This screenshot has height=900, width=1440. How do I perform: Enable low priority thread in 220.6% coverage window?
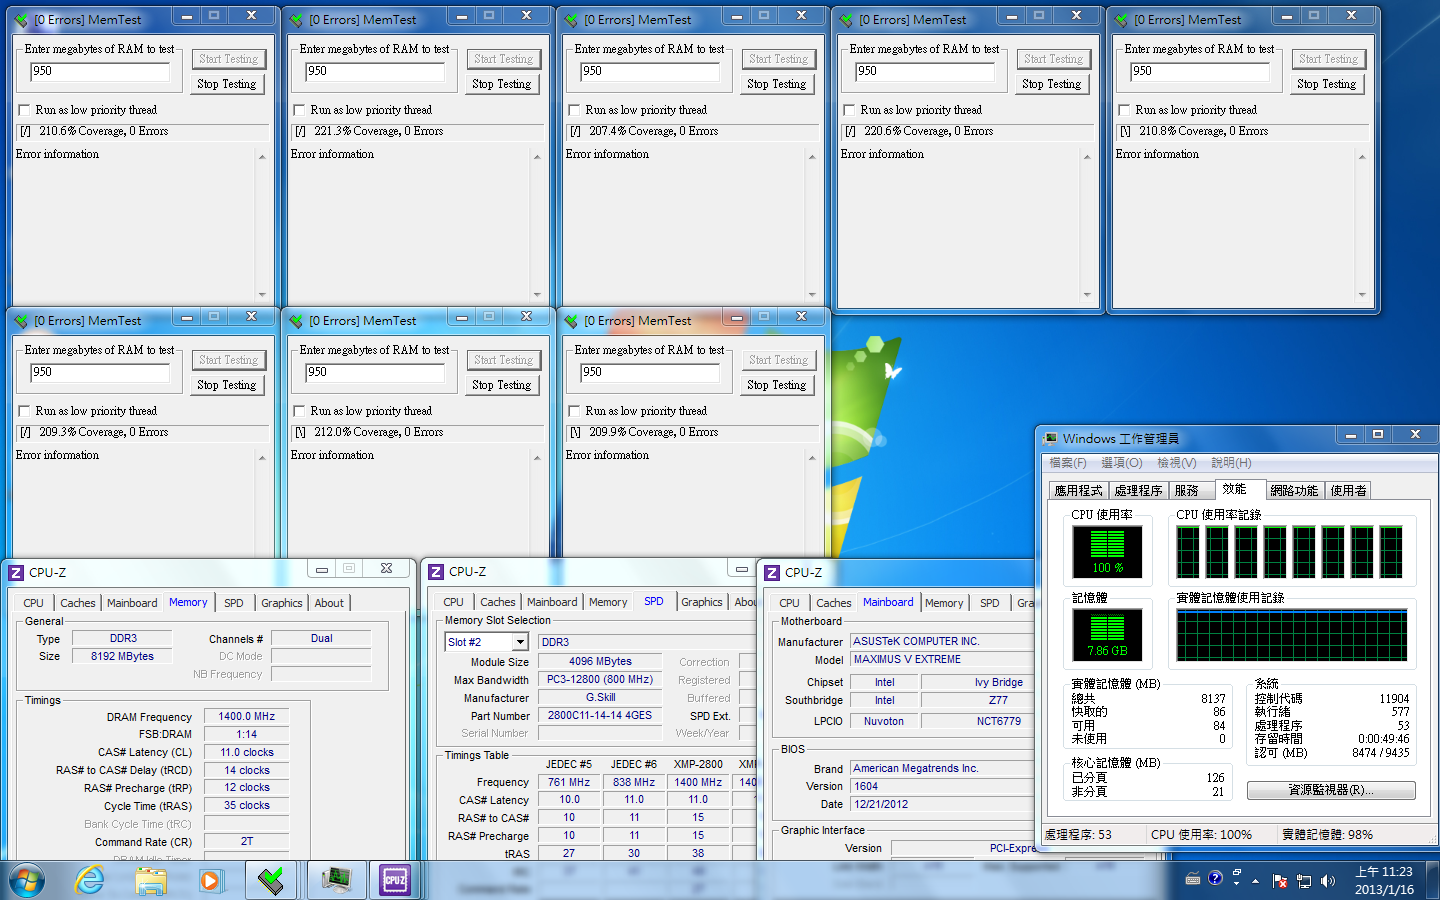(x=849, y=110)
